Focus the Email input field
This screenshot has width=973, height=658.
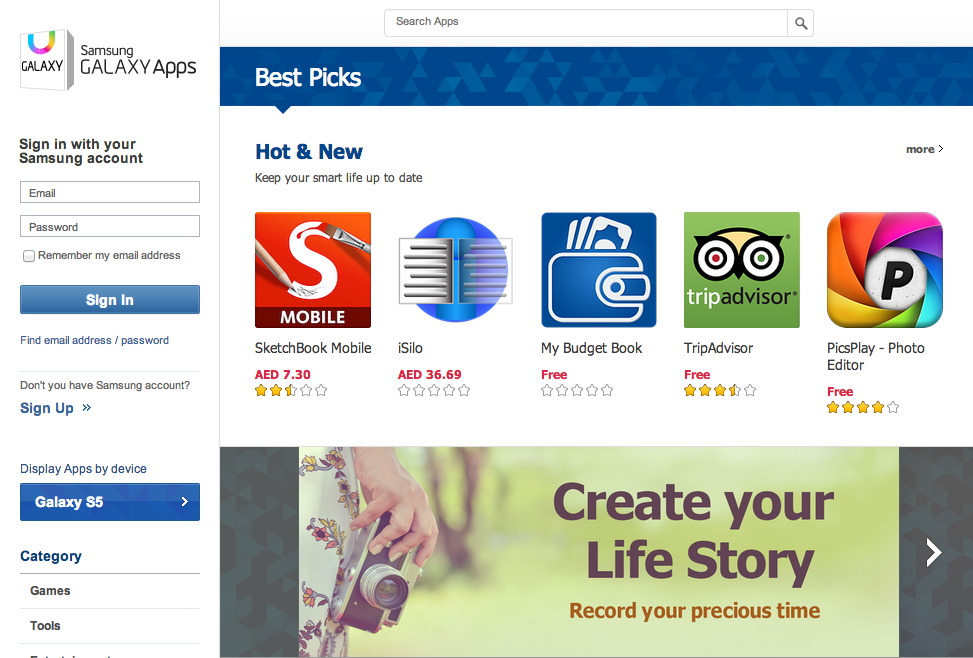pos(110,193)
